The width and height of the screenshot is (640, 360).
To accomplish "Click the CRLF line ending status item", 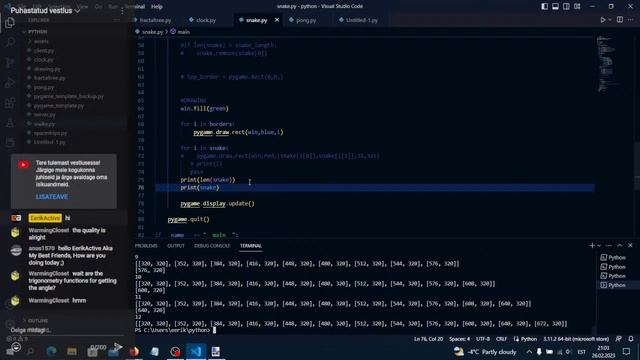I will tap(501, 339).
